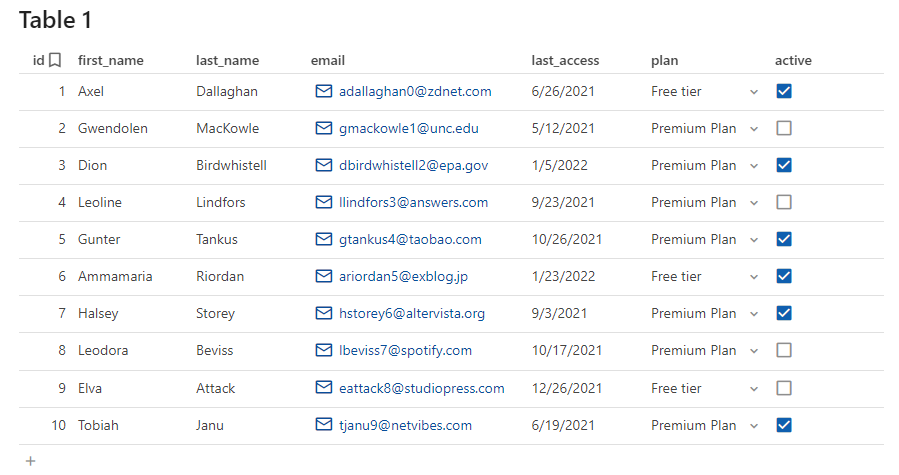Expand the plan dropdown in Ammamaria's row
The image size is (899, 475).
tap(754, 277)
